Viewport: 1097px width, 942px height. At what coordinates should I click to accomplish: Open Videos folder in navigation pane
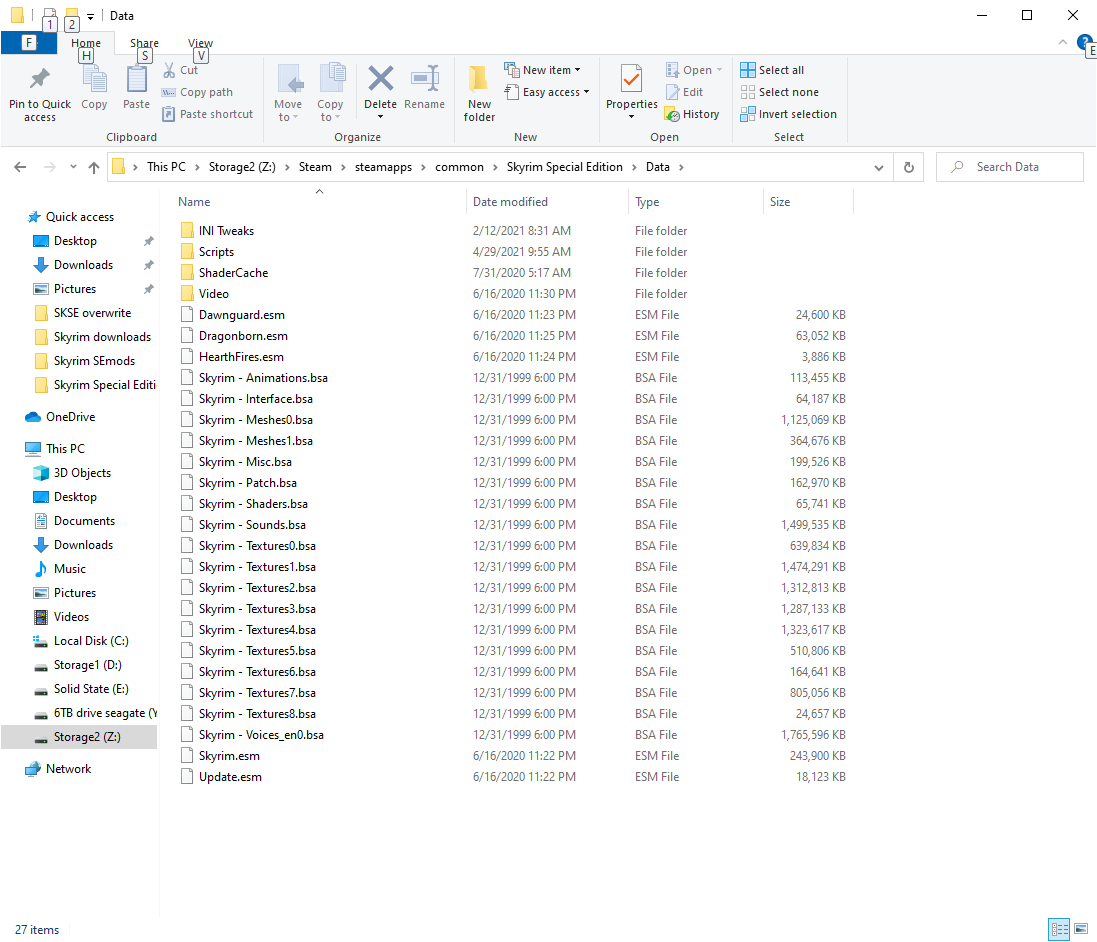(x=61, y=617)
